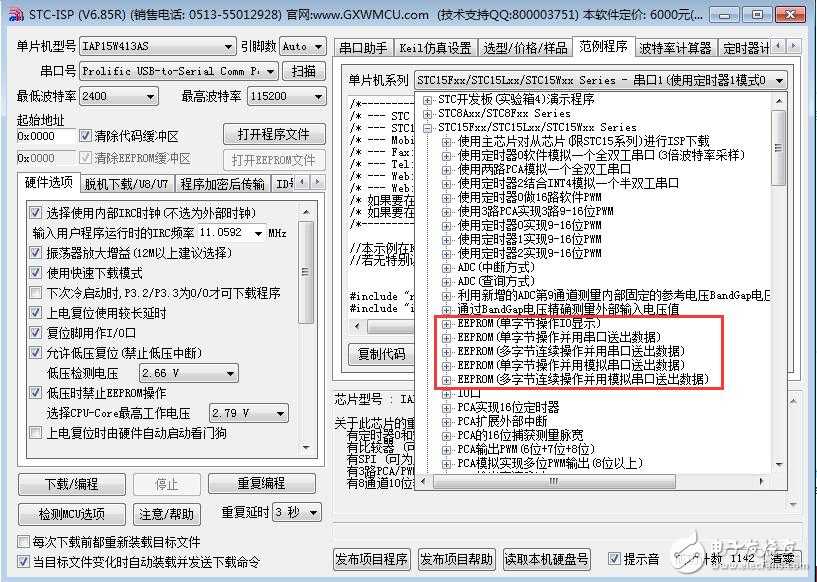817x582 pixels.
Task: Toggle 允许低压复位 checkbox
Action: click(x=35, y=353)
